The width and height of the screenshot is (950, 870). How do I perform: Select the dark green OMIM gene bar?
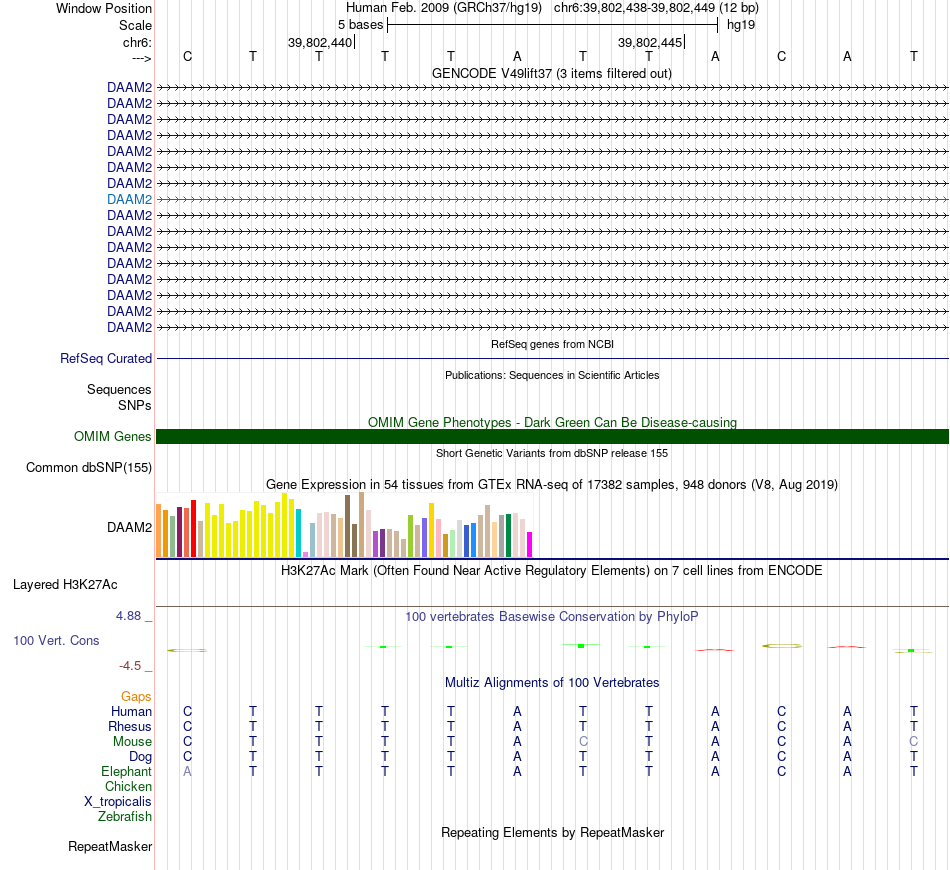(552, 436)
